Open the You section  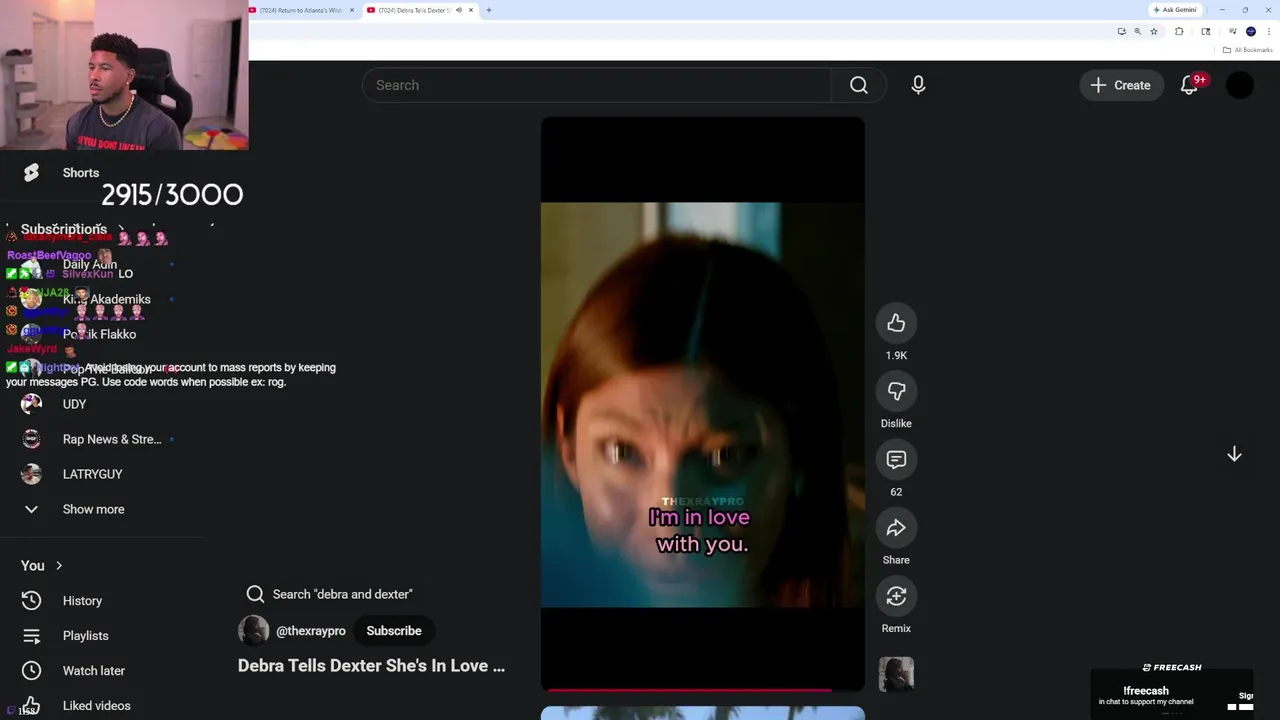tap(41, 565)
